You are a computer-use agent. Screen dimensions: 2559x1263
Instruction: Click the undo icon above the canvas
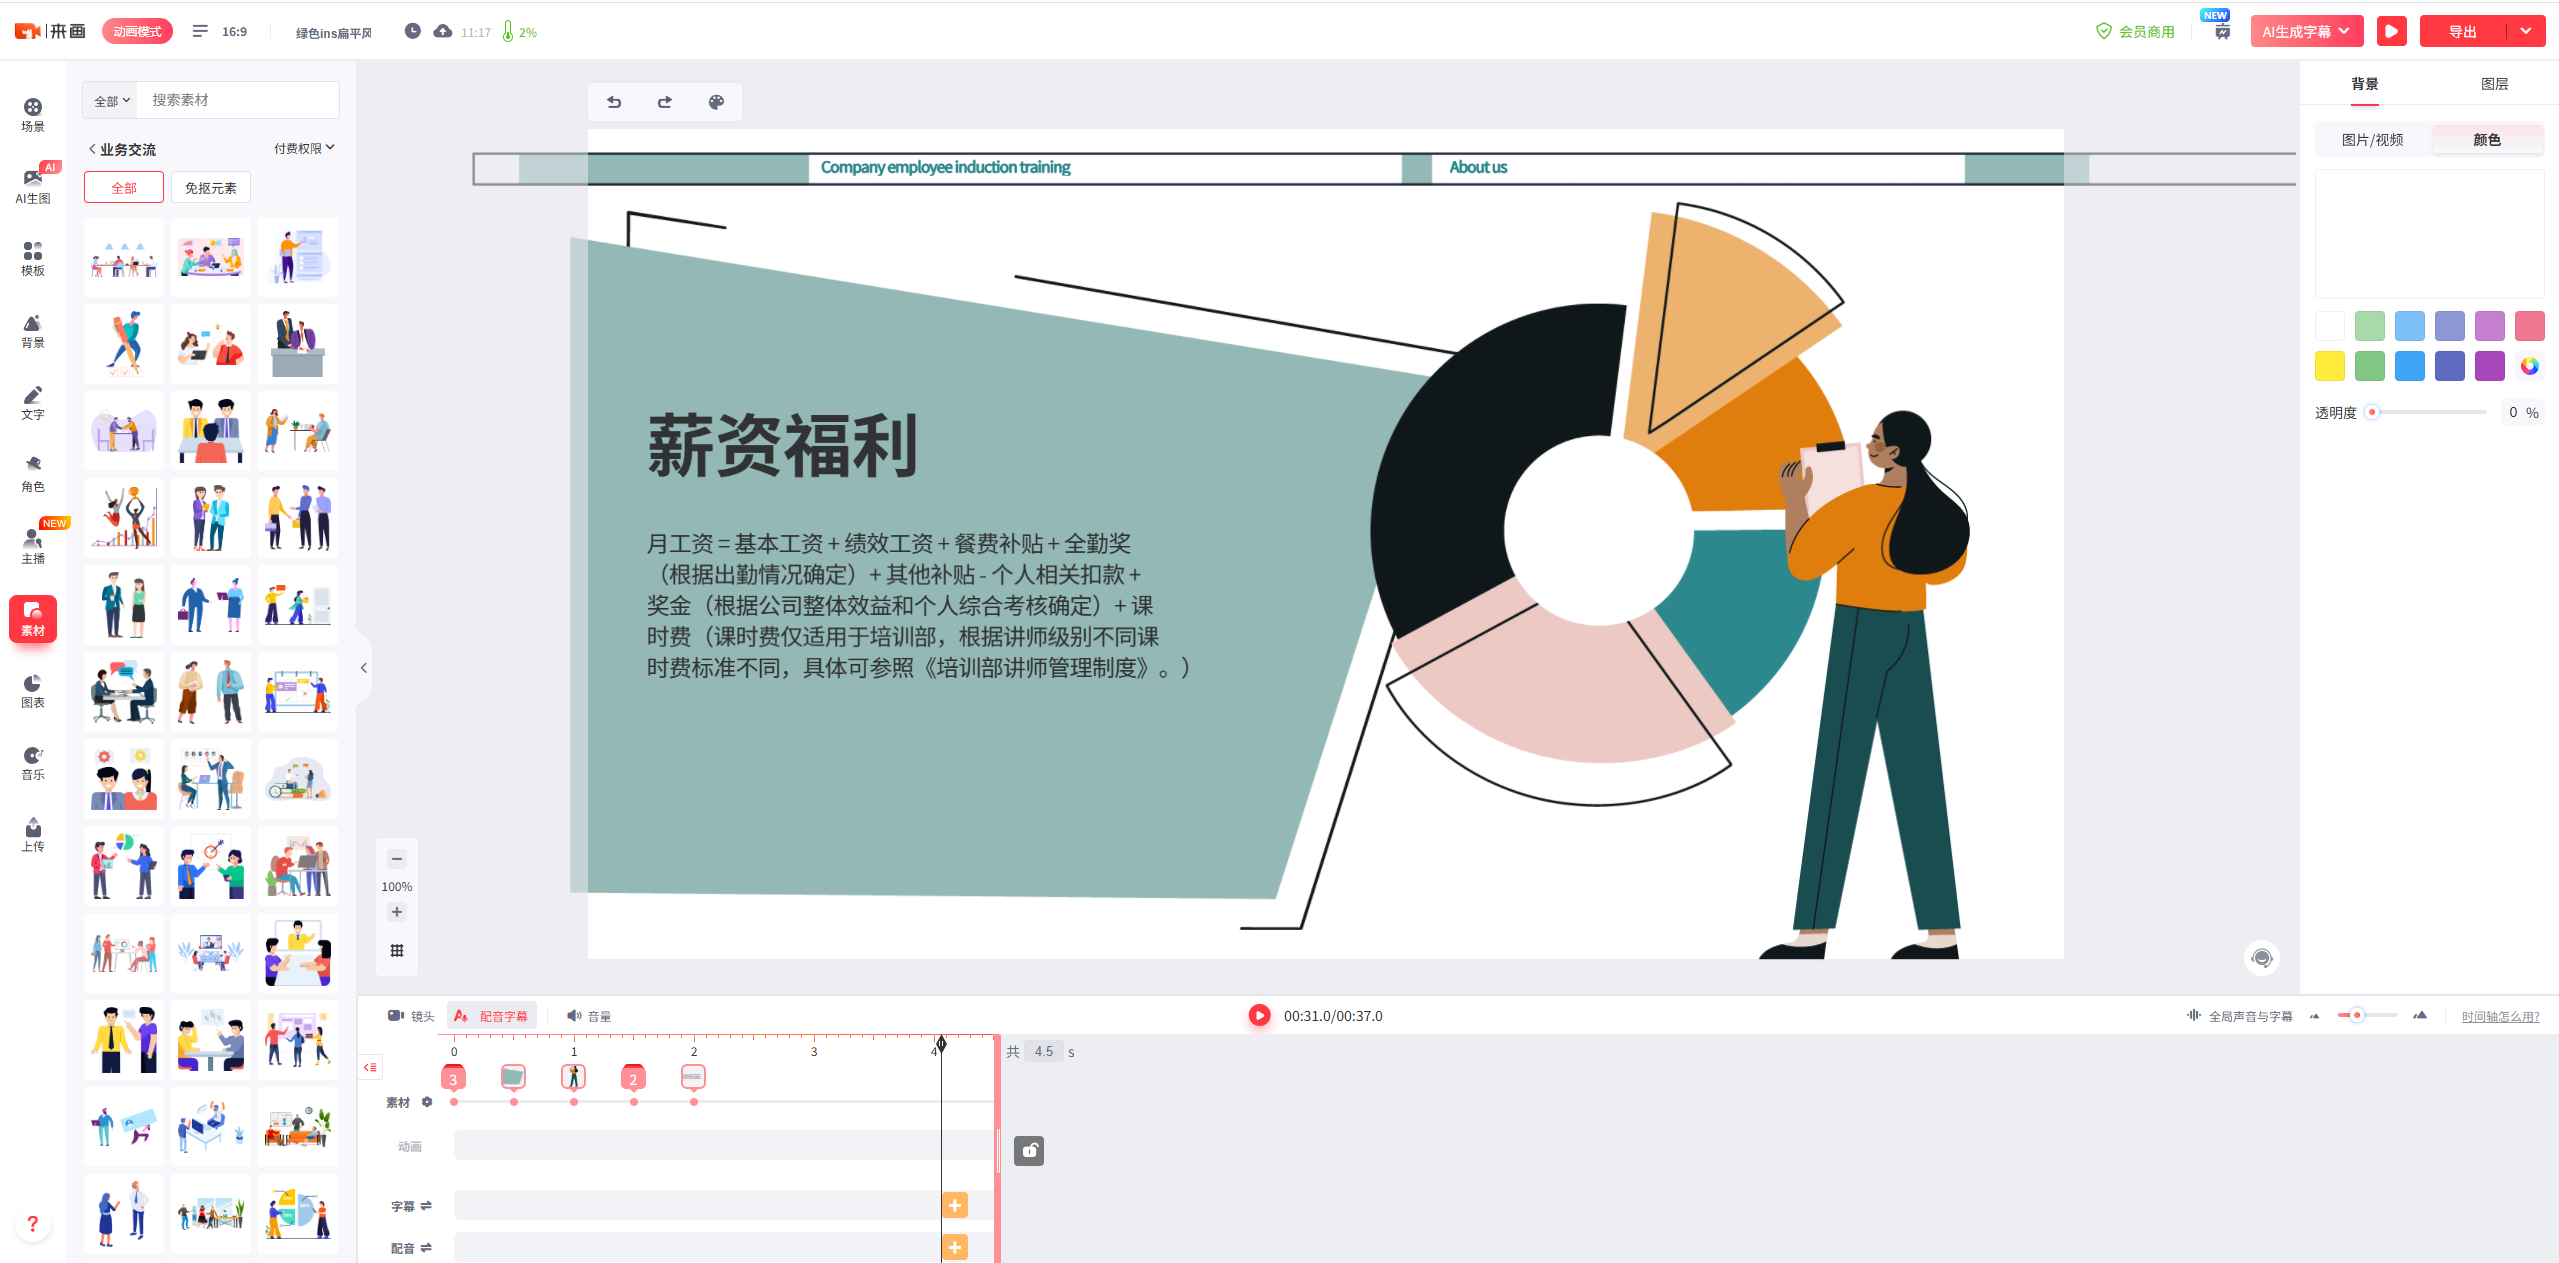(x=613, y=101)
